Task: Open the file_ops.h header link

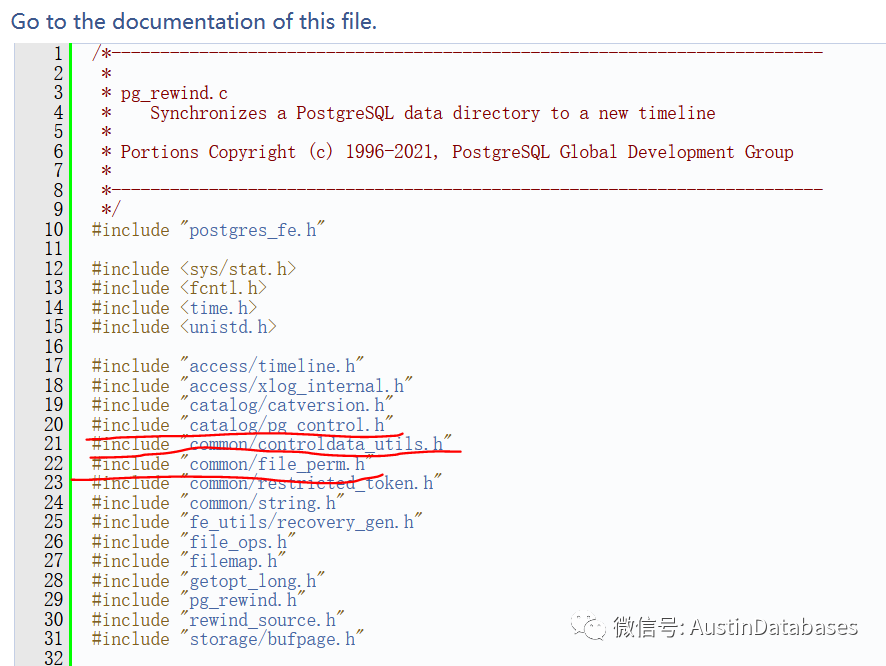Action: [x=238, y=542]
